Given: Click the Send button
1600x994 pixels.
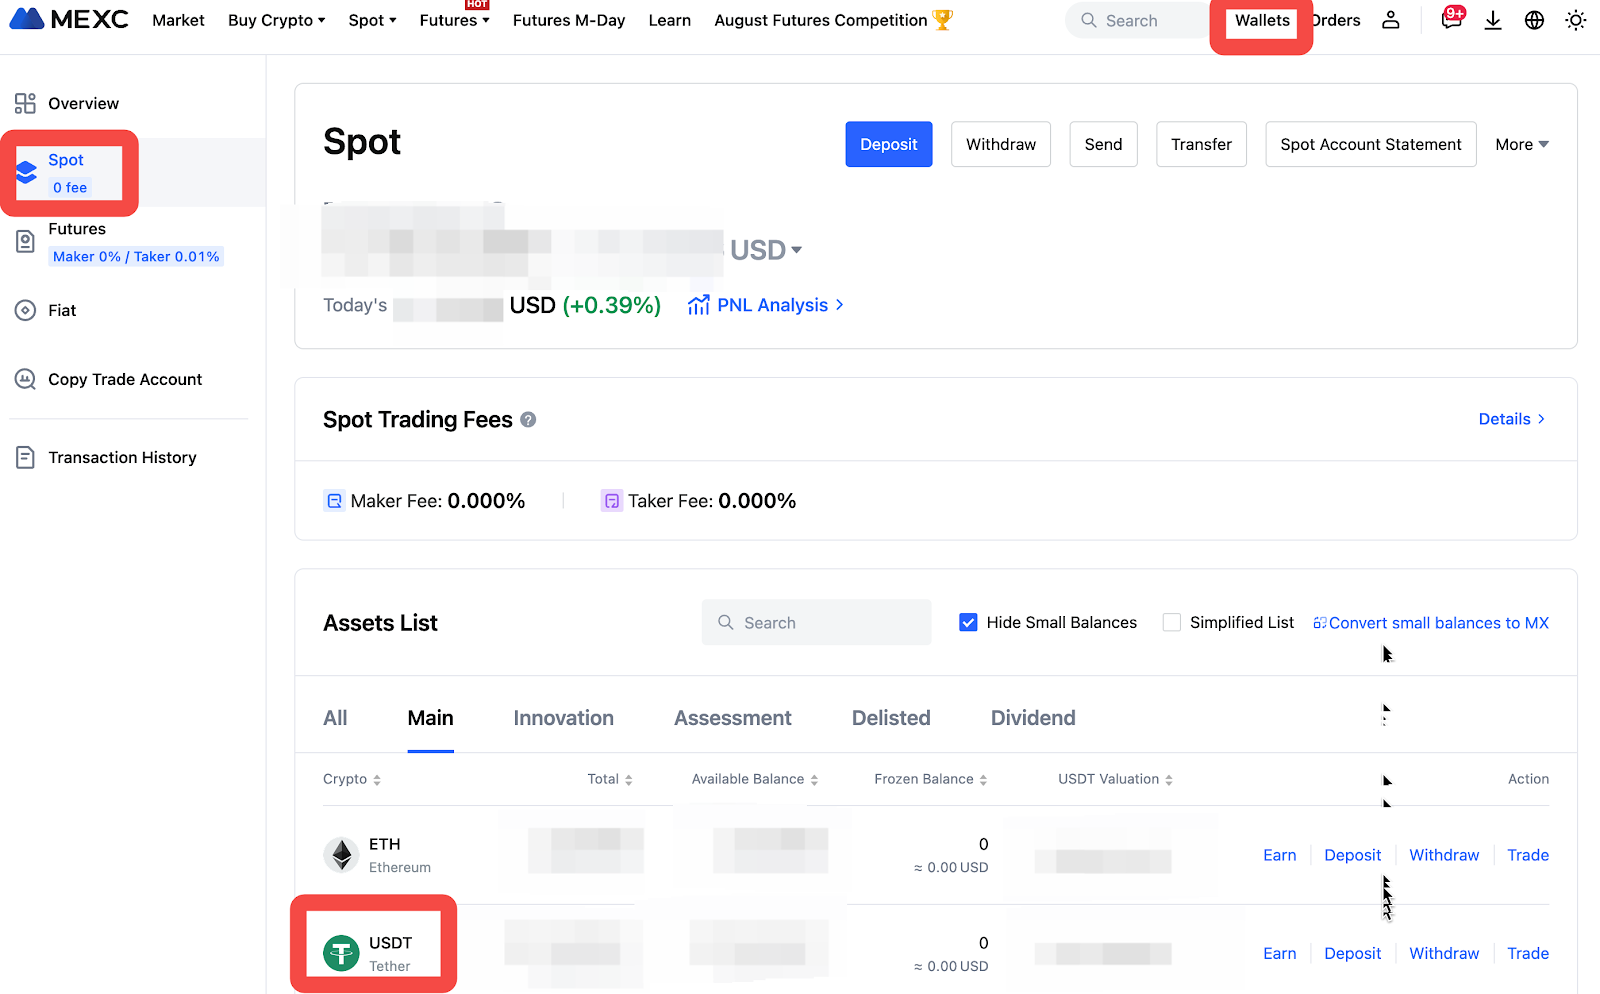Looking at the screenshot, I should pos(1103,144).
